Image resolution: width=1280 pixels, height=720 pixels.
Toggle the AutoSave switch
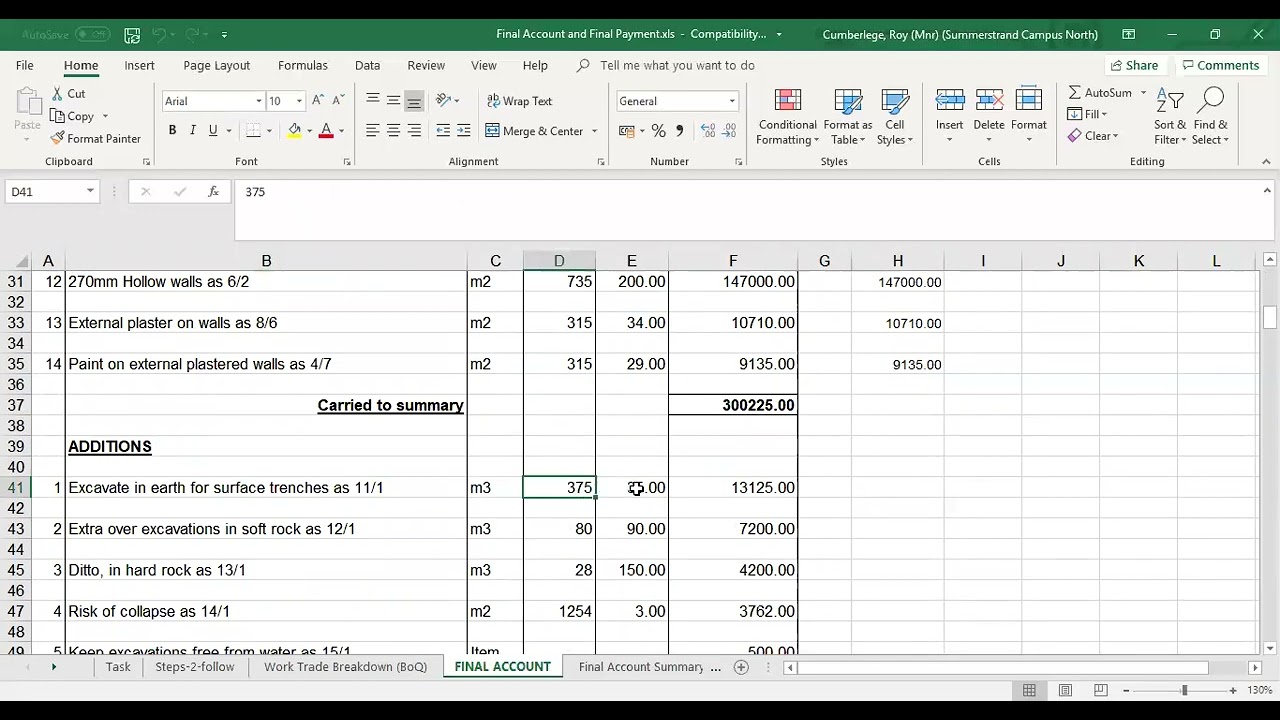pyautogui.click(x=92, y=34)
